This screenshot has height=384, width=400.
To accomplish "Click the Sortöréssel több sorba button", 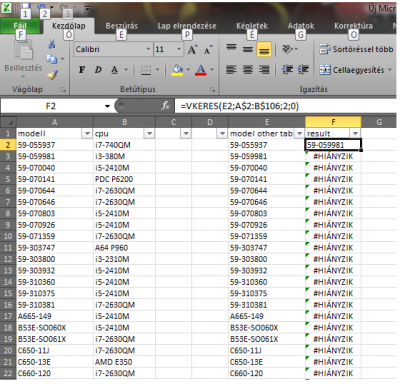I will 356,49.
